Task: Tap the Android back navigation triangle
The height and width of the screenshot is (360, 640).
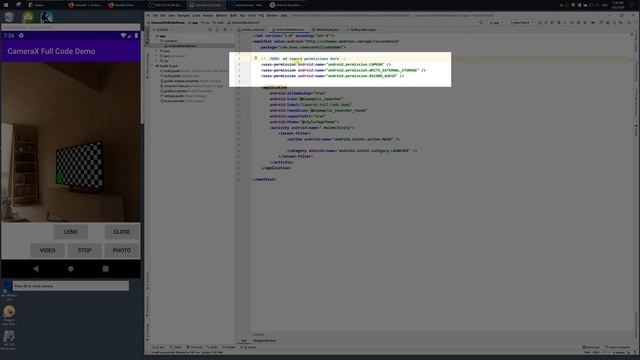Action: (x=36, y=269)
